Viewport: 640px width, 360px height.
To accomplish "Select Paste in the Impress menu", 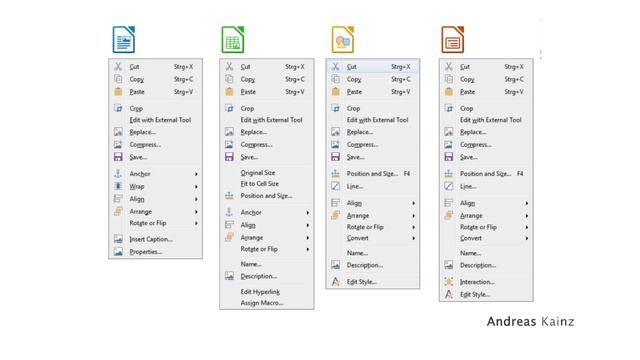I will point(467,92).
